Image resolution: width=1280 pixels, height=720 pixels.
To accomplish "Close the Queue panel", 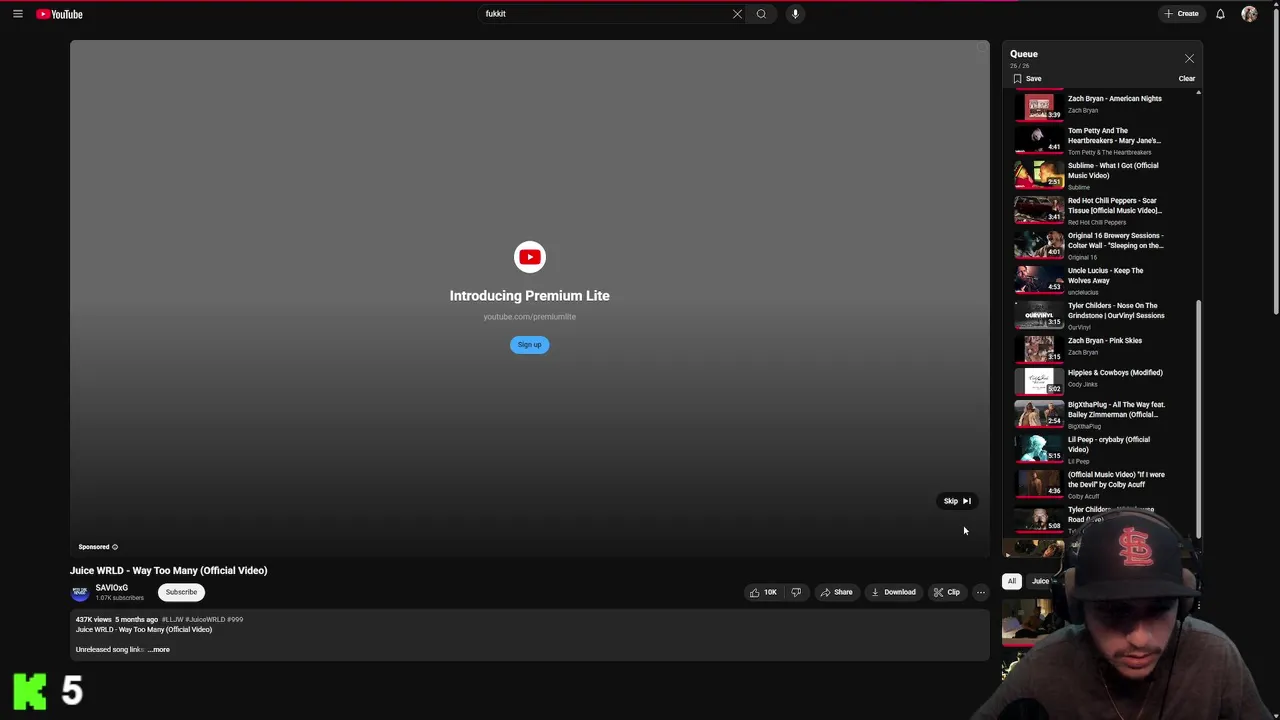I will (x=1189, y=59).
